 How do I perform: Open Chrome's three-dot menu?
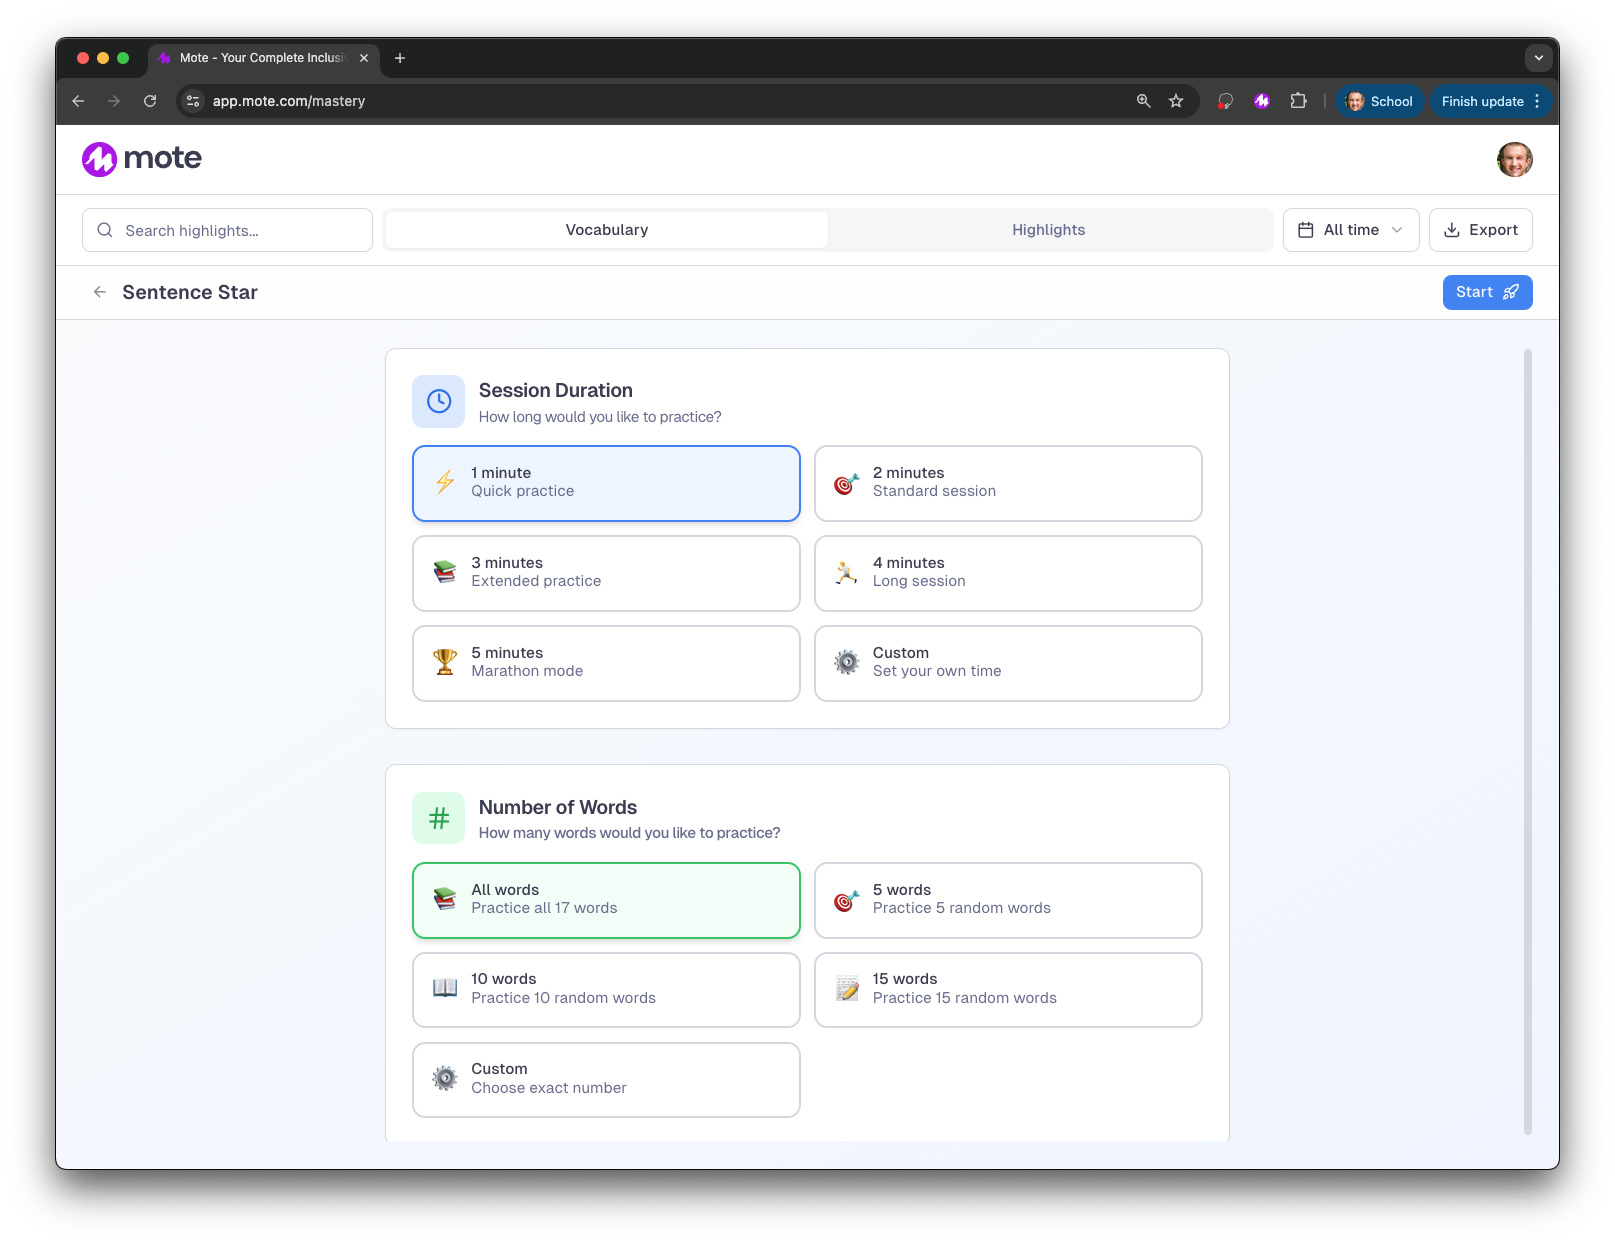(x=1537, y=101)
